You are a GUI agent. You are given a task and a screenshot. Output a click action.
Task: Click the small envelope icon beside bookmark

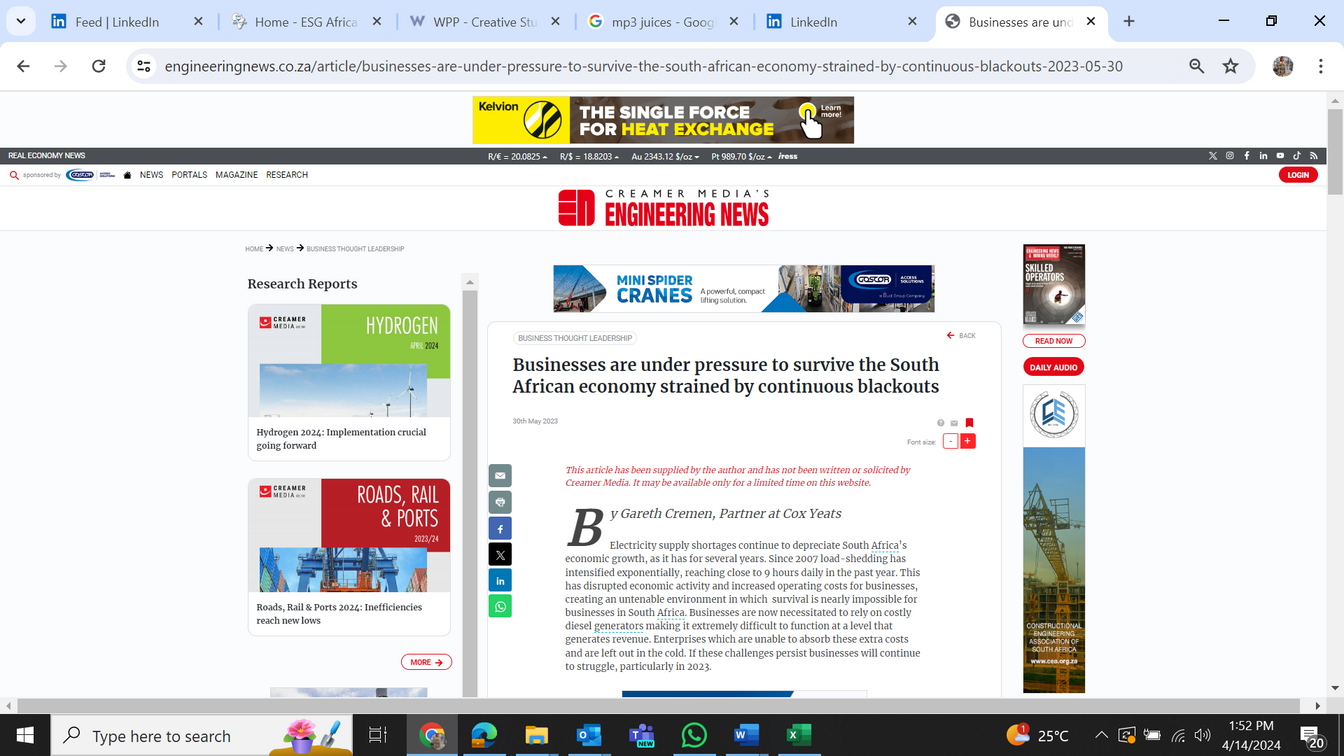point(954,423)
